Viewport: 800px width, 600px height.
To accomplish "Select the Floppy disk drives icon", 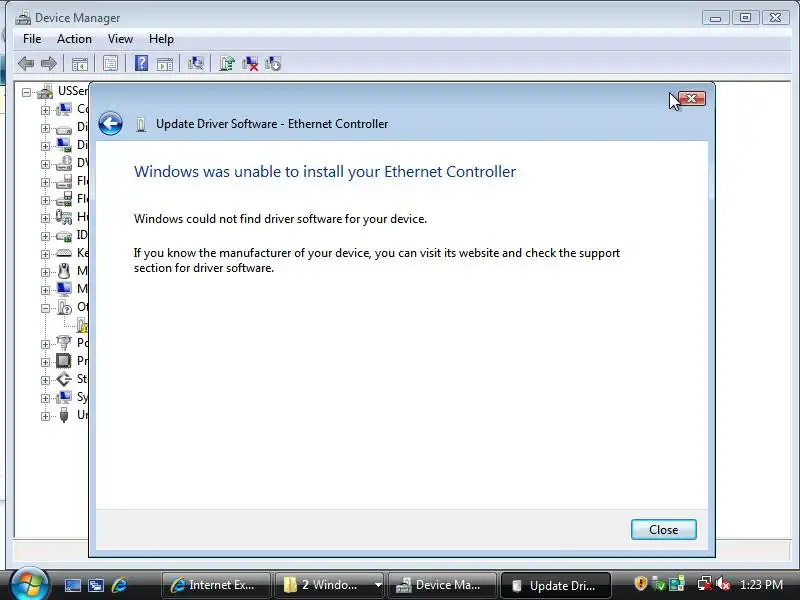I will pyautogui.click(x=64, y=182).
